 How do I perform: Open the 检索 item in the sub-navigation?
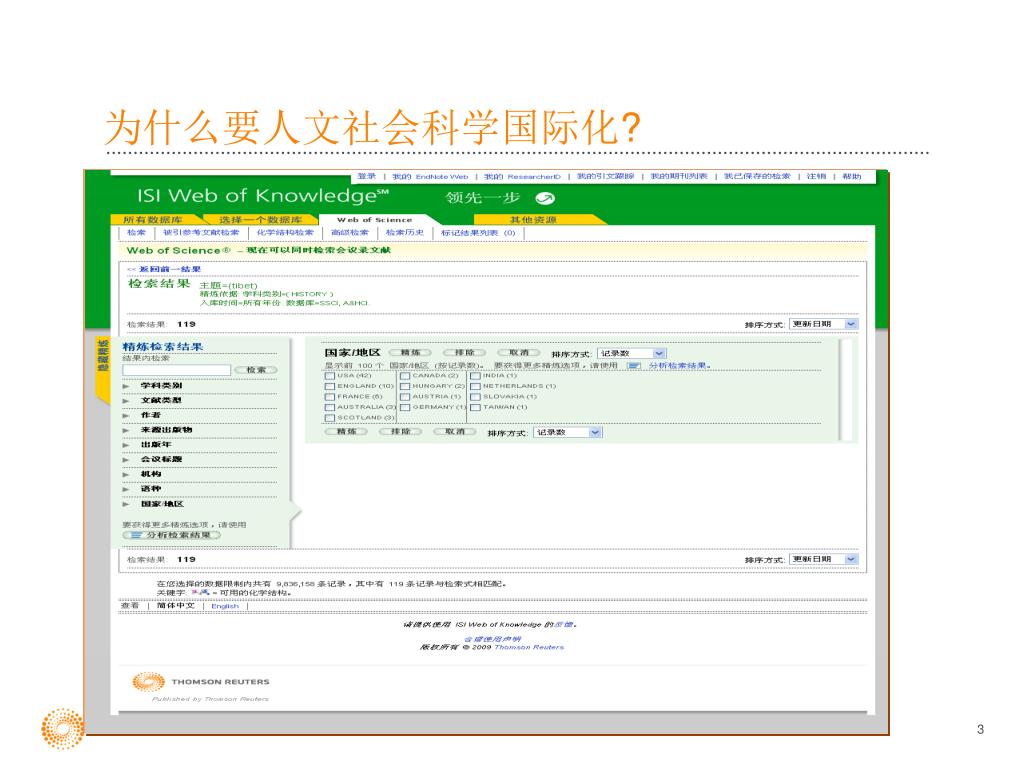[x=136, y=232]
